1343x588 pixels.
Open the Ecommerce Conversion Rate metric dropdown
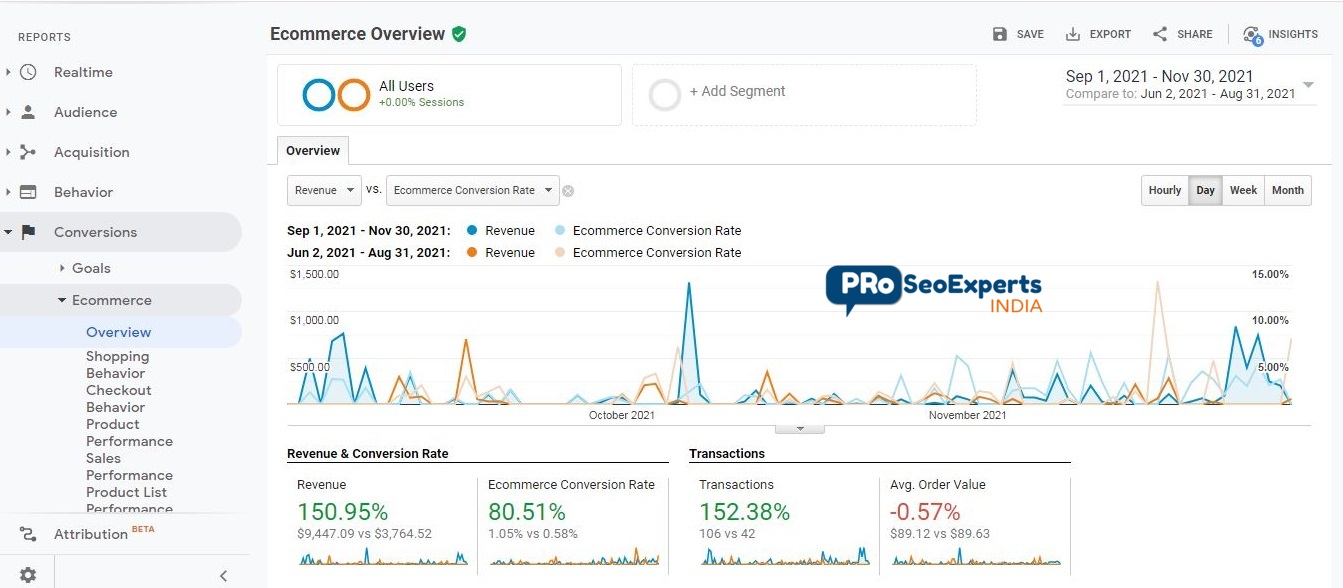pyautogui.click(x=475, y=190)
